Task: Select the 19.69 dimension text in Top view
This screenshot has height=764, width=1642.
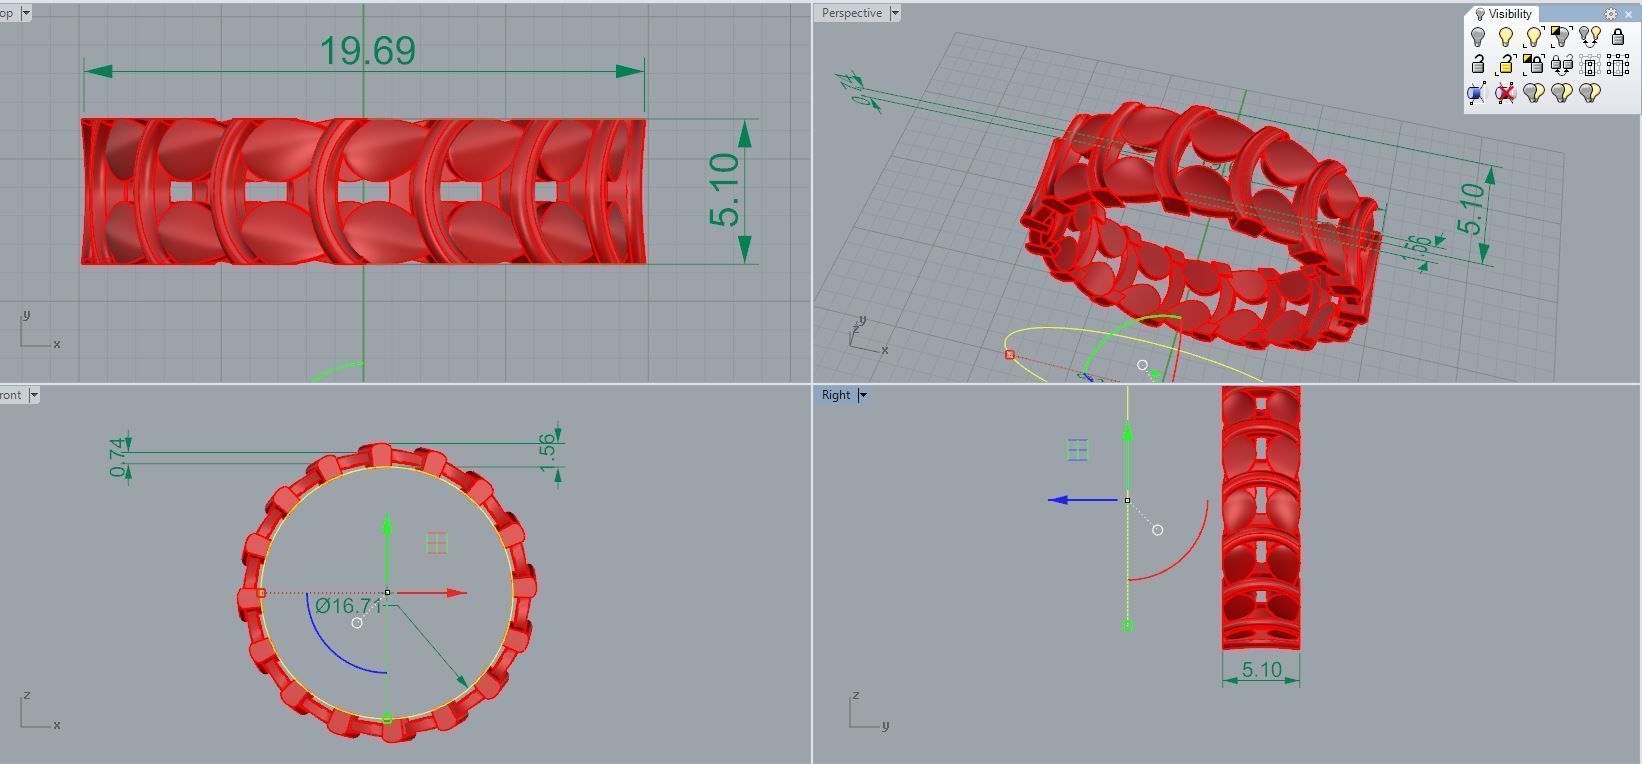Action: pos(367,51)
